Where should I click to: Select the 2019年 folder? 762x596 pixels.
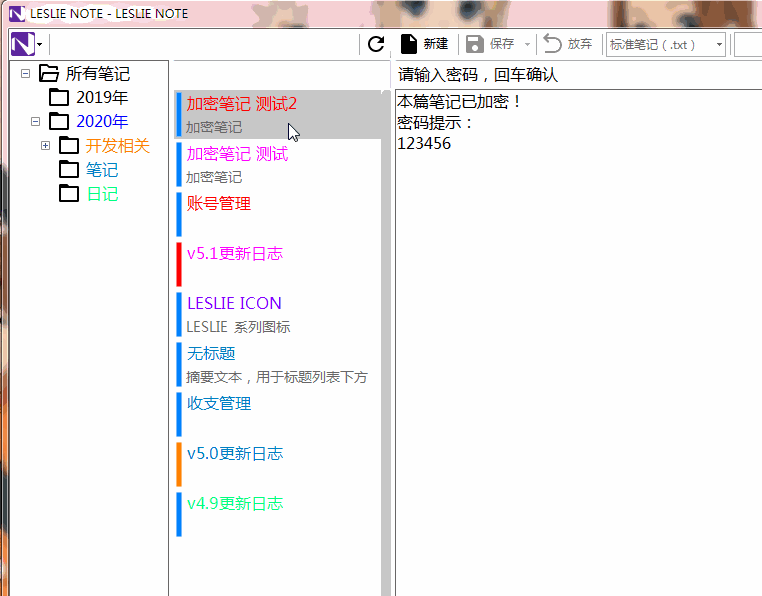point(102,97)
